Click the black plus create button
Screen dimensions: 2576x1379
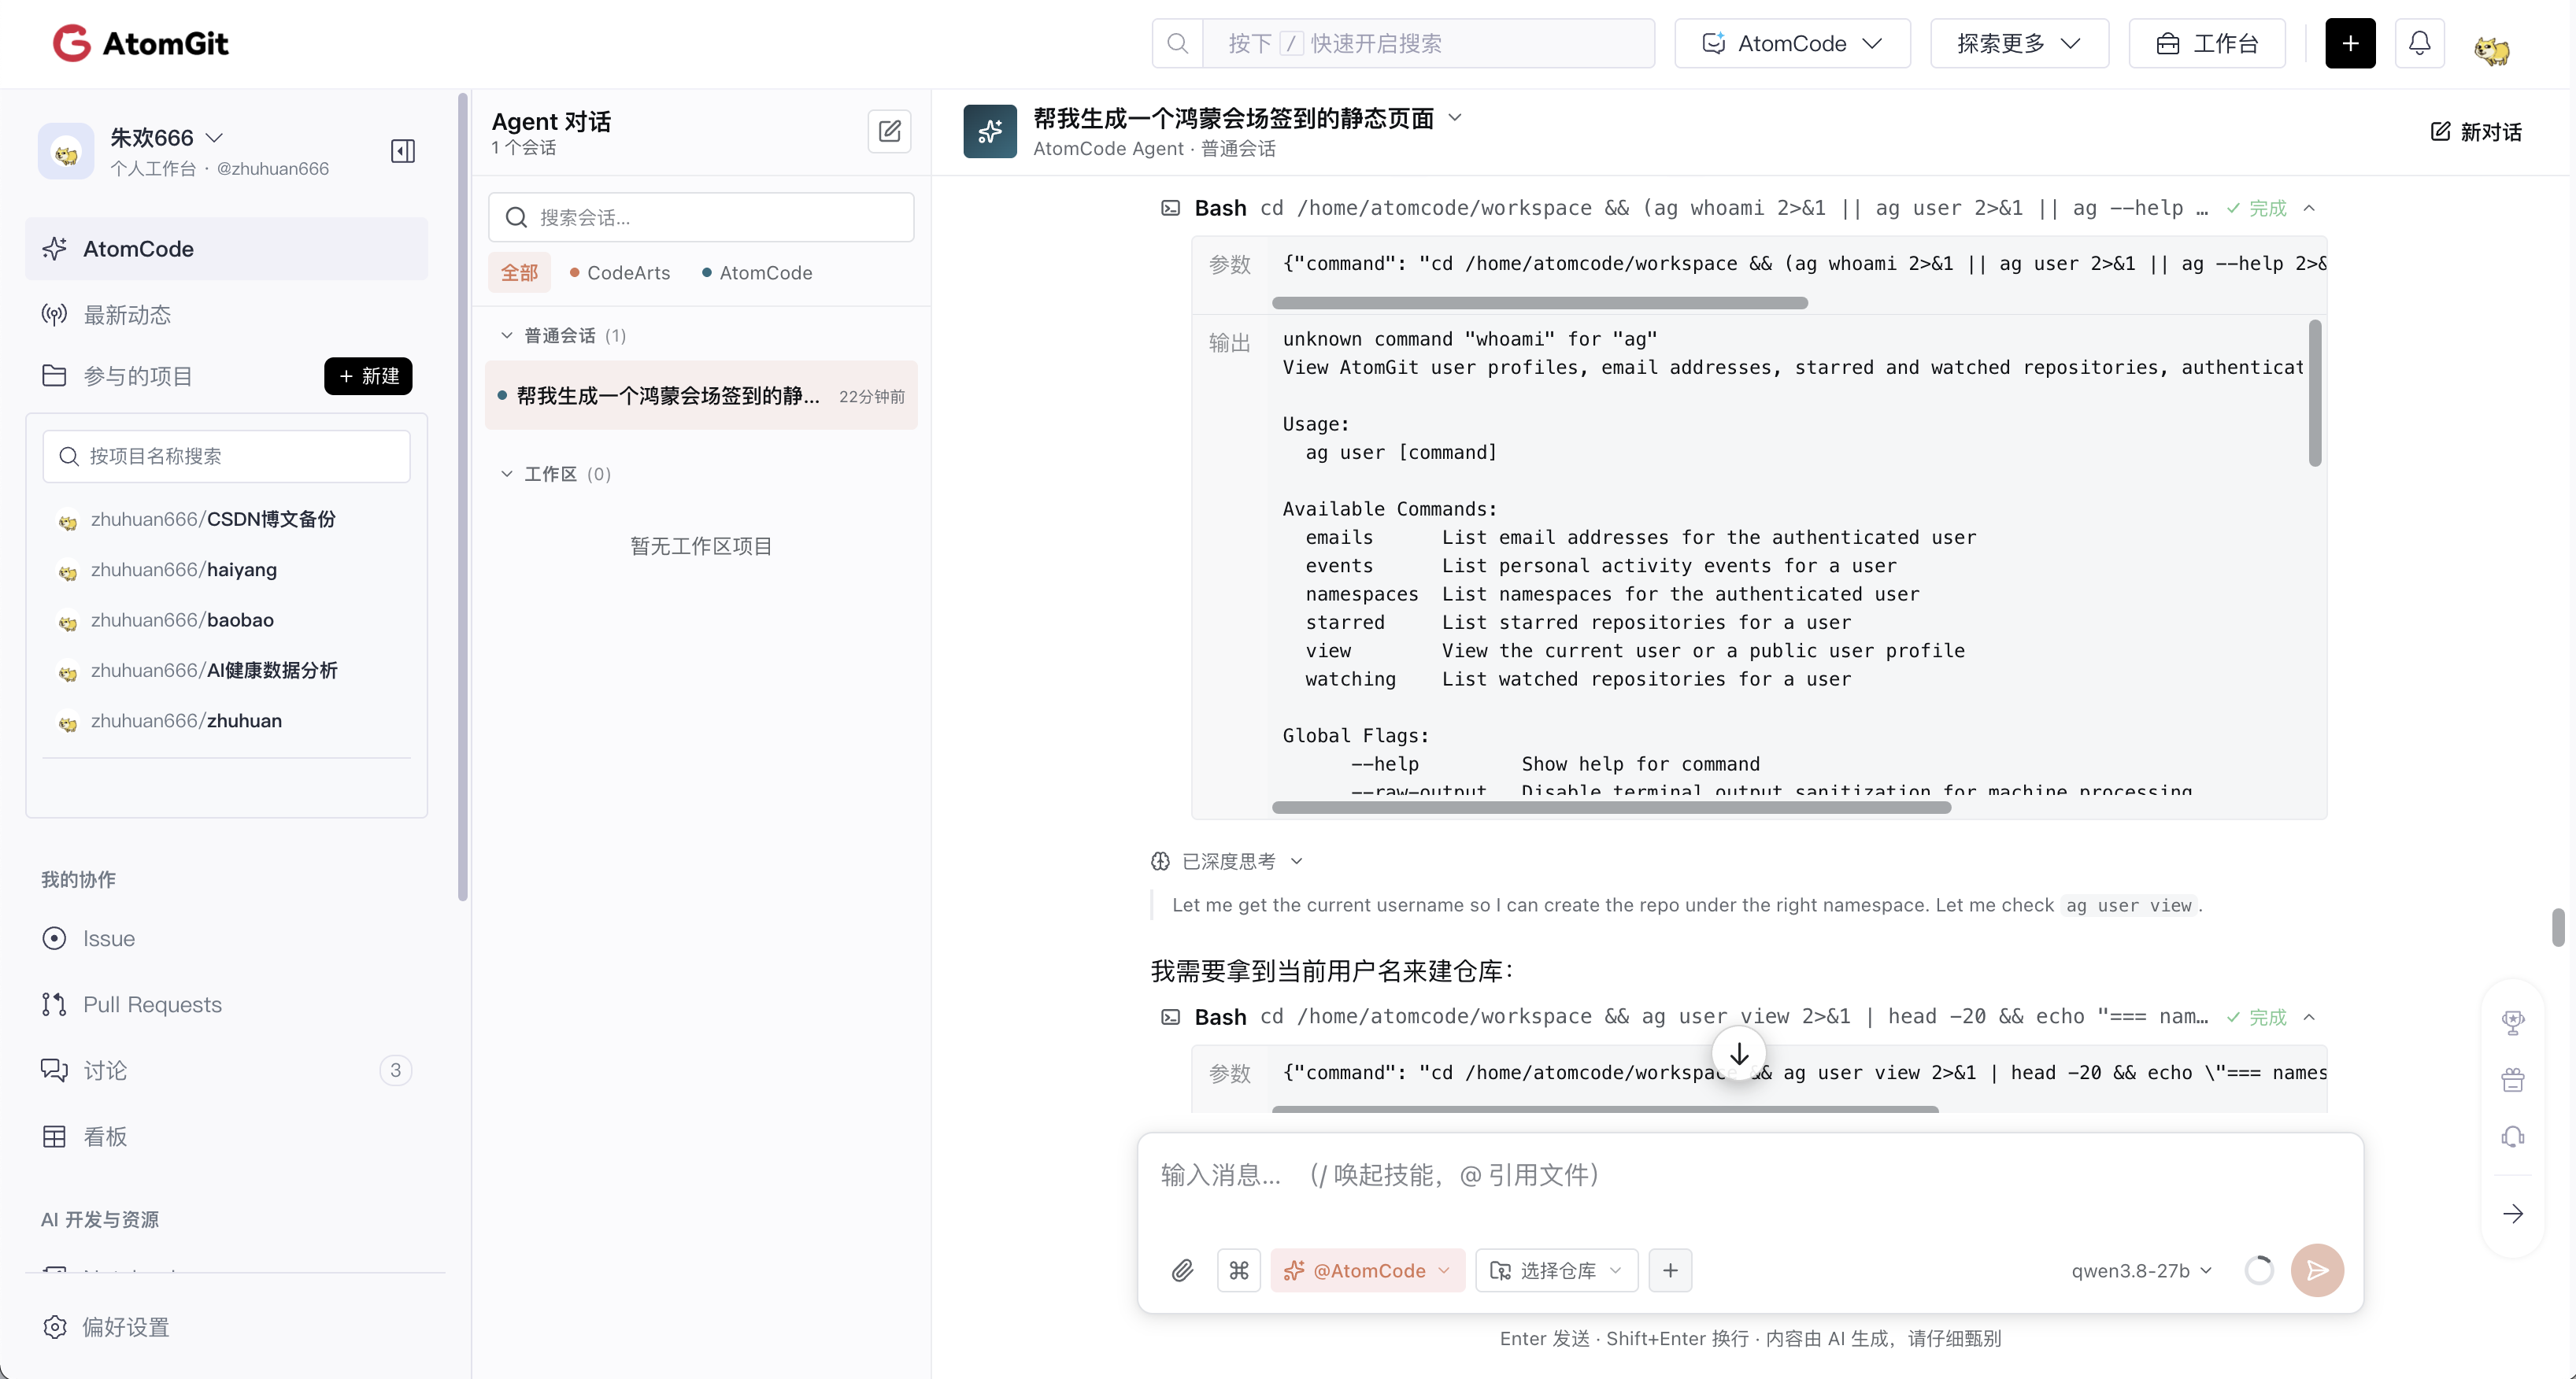[2350, 44]
